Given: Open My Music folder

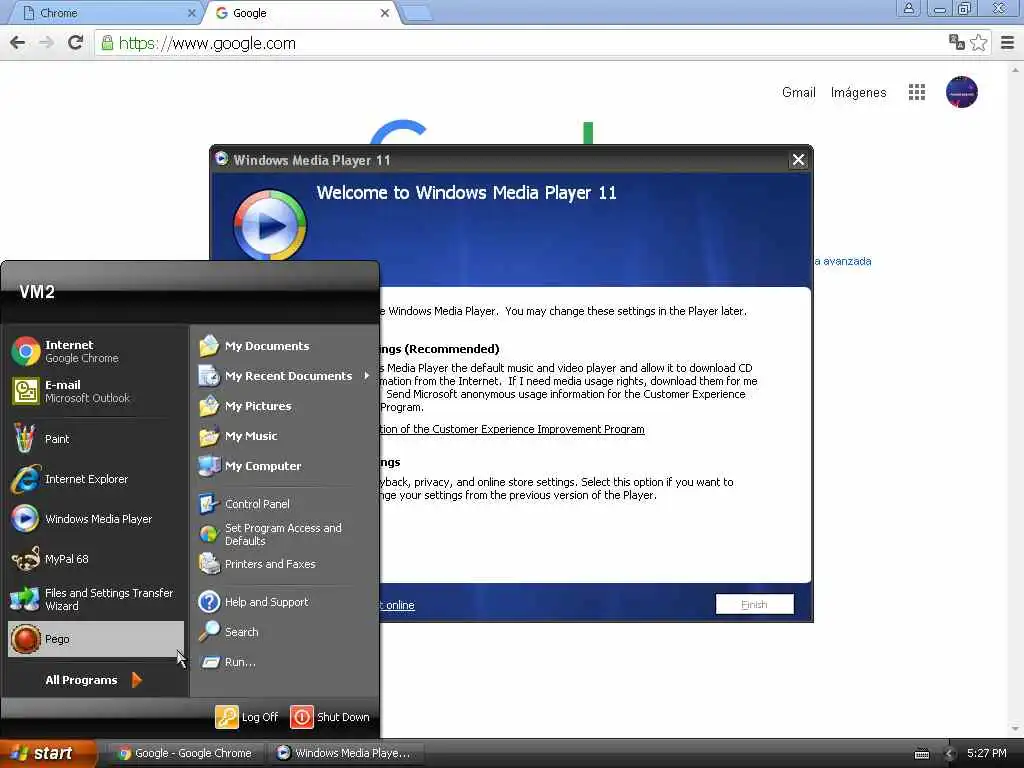Looking at the screenshot, I should (284, 436).
